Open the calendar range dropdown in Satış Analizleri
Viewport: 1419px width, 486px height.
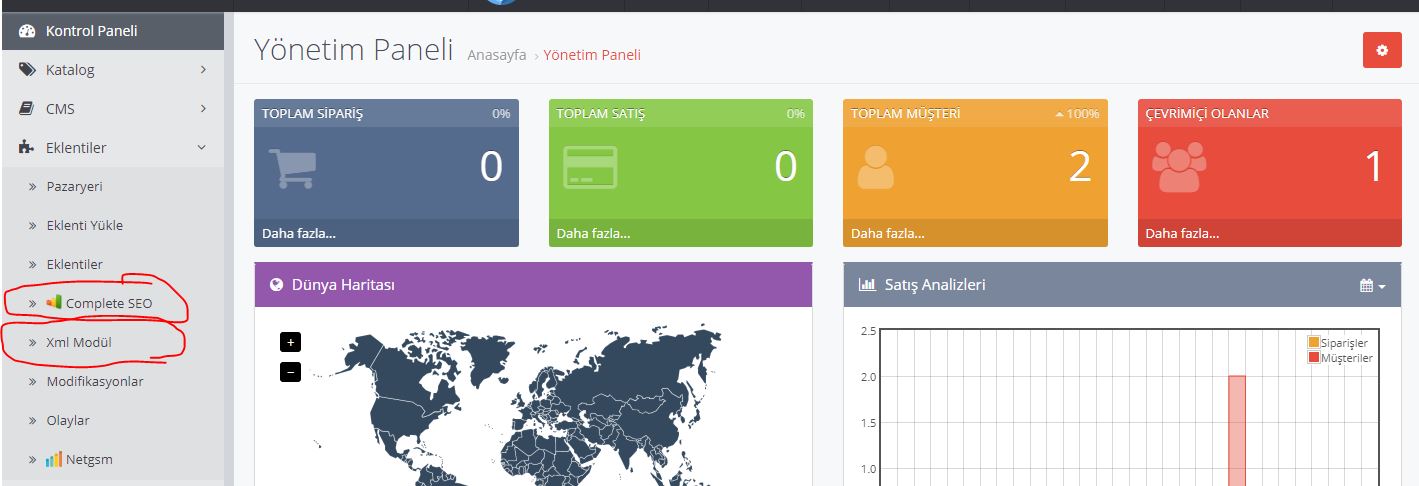click(x=1372, y=286)
